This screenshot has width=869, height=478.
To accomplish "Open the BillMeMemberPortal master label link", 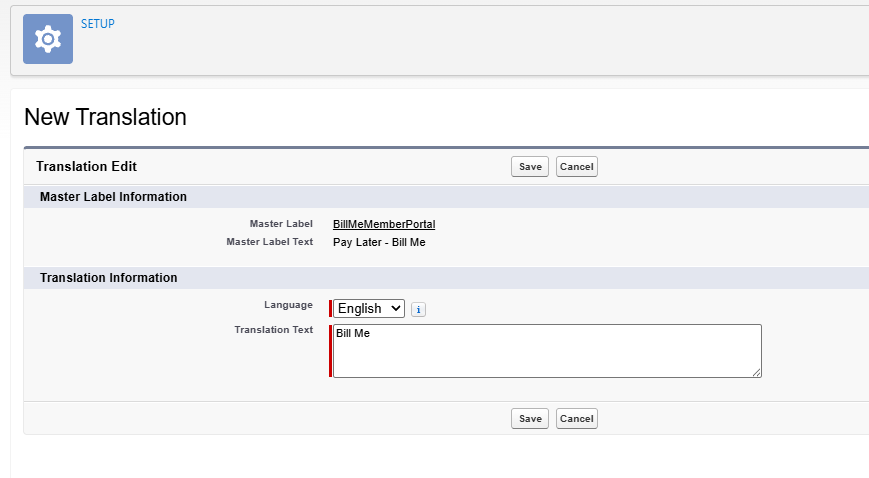I will point(383,225).
